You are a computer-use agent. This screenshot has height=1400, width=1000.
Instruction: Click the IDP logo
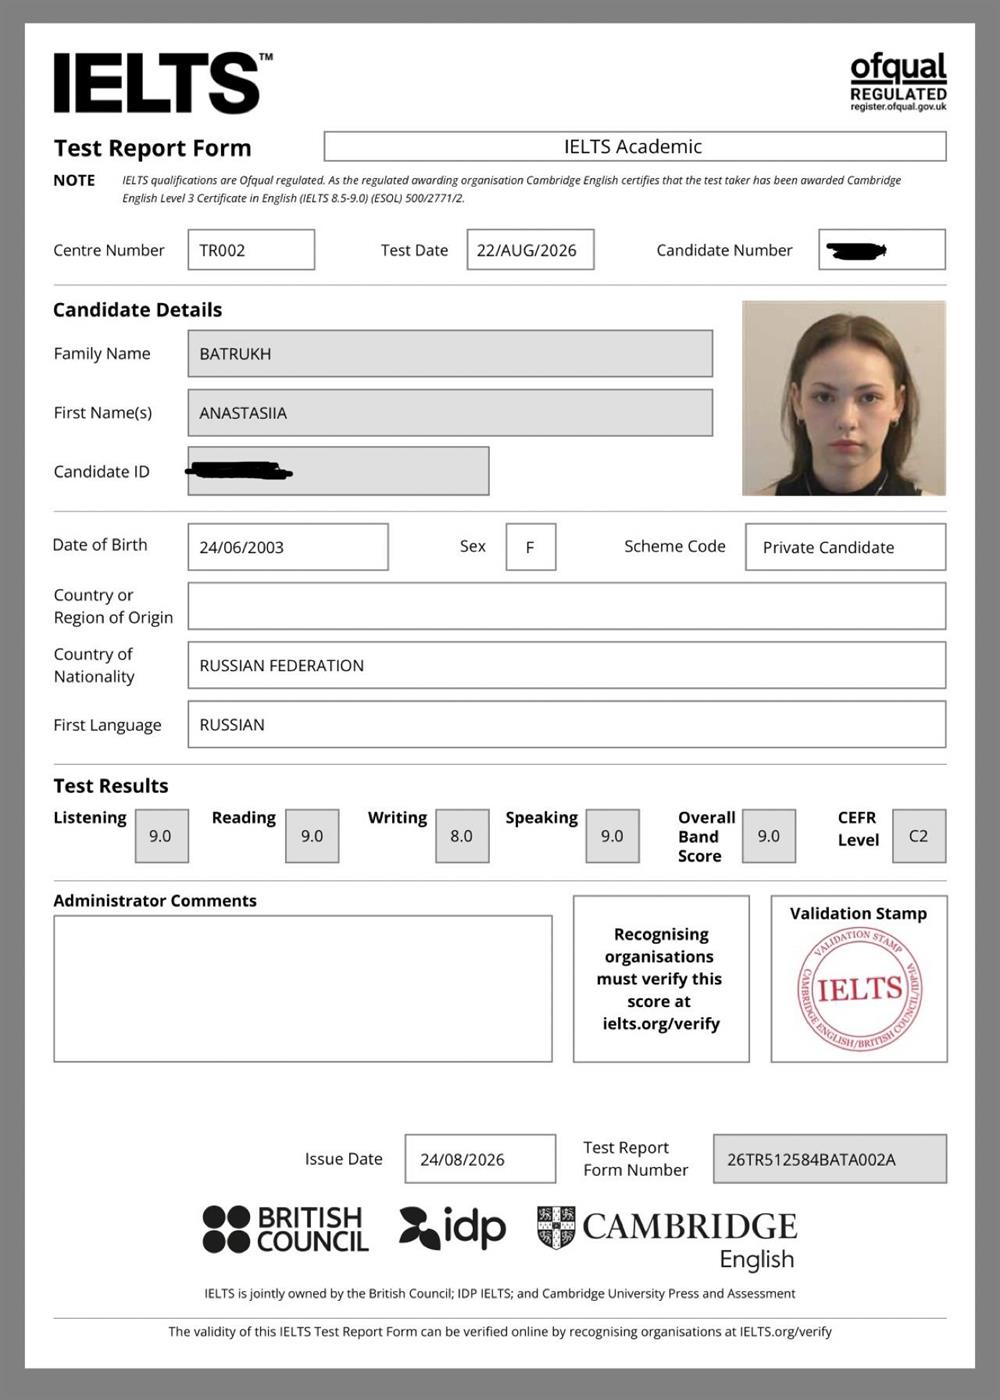tap(452, 1228)
